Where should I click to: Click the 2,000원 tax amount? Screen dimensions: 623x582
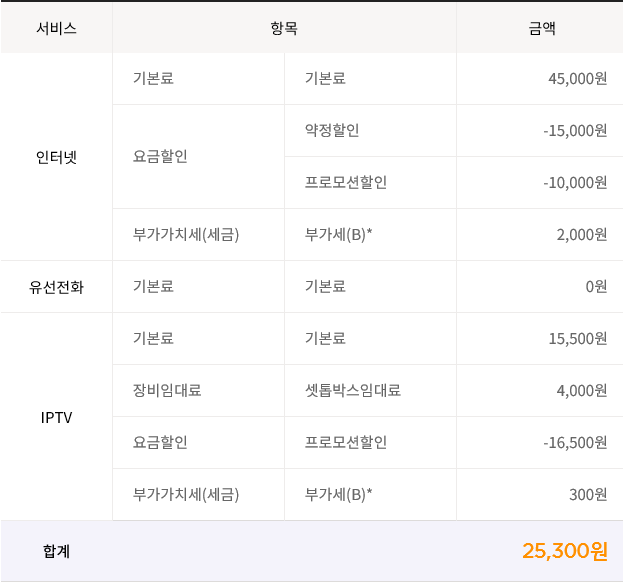pos(581,235)
